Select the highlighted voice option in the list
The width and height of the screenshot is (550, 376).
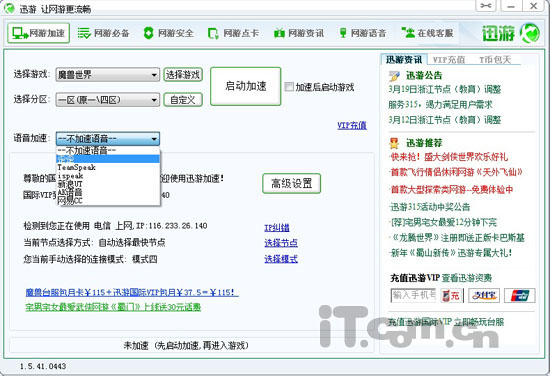pyautogui.click(x=108, y=159)
